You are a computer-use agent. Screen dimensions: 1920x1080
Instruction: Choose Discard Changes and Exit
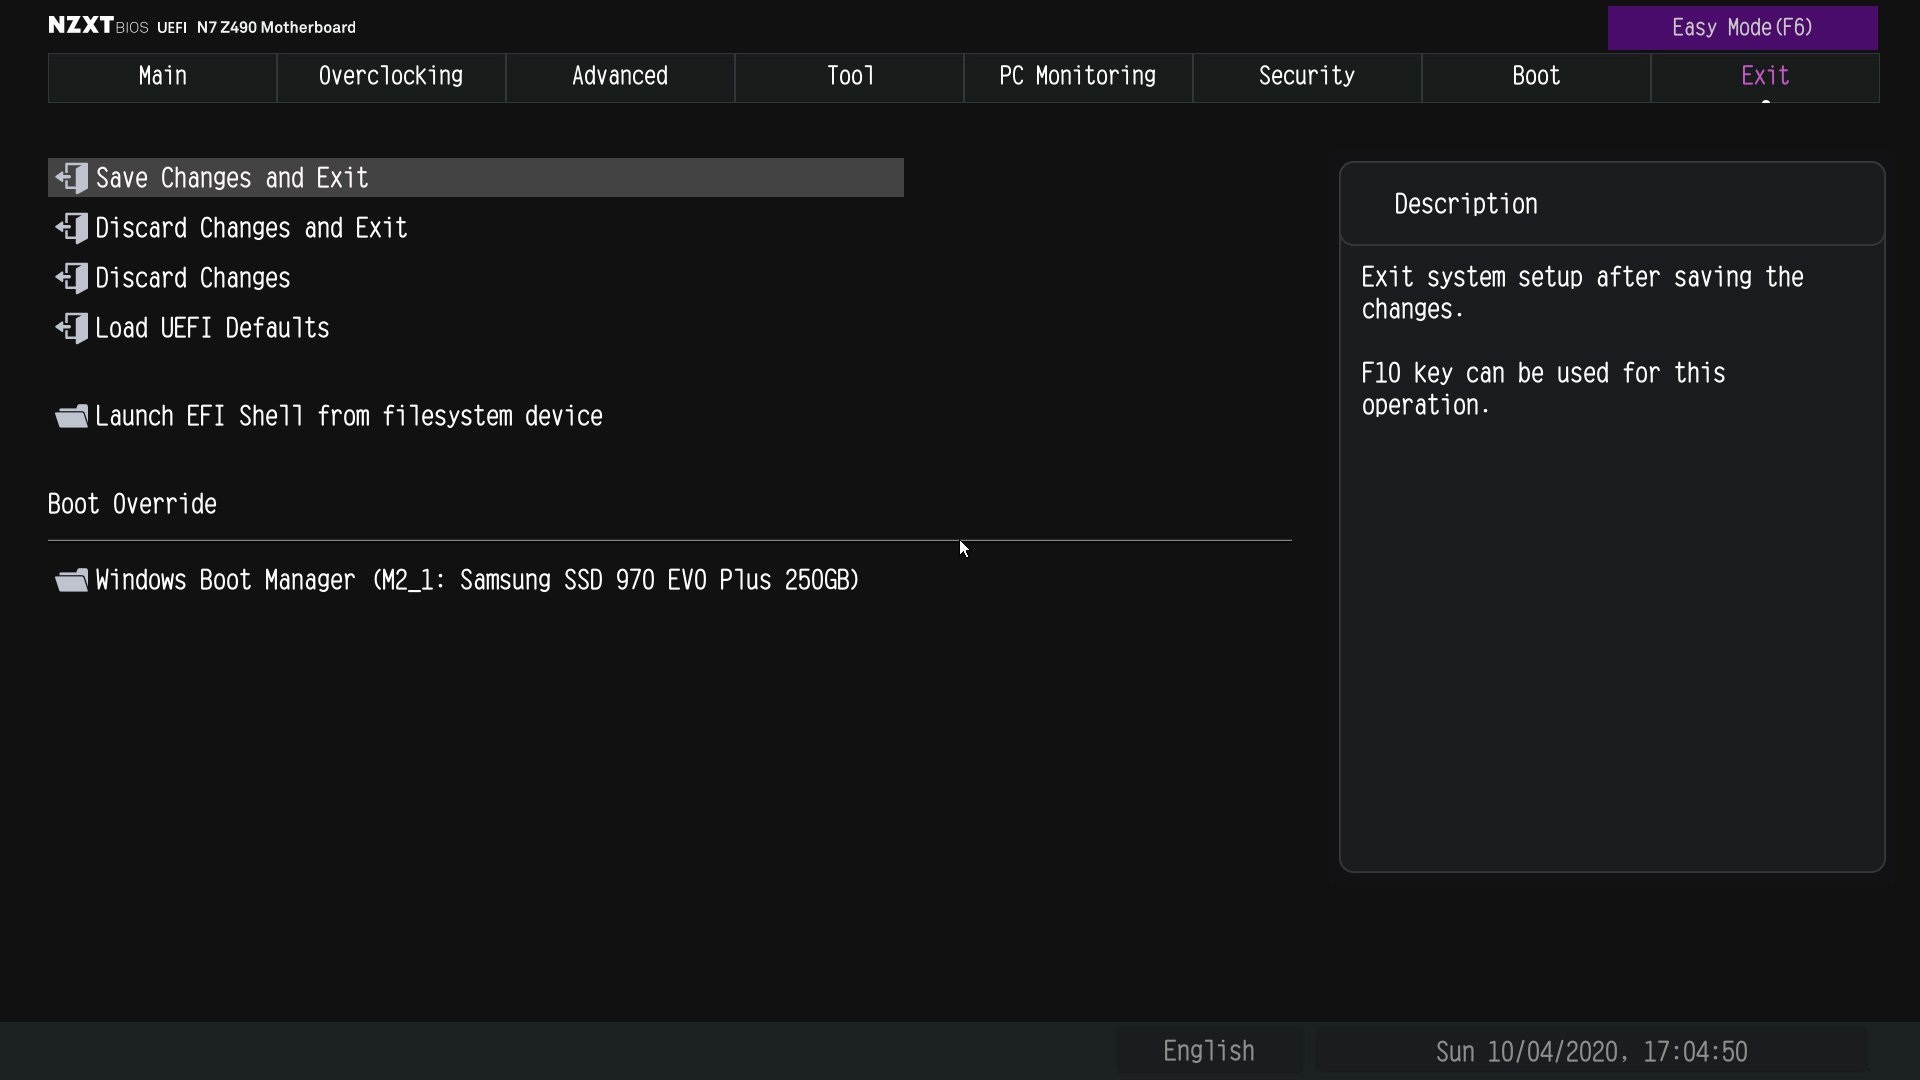[251, 228]
